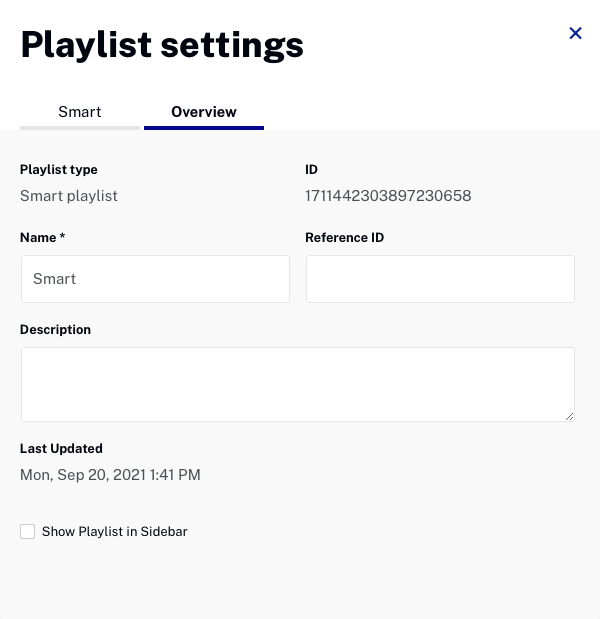Click the Name input field

(x=155, y=279)
